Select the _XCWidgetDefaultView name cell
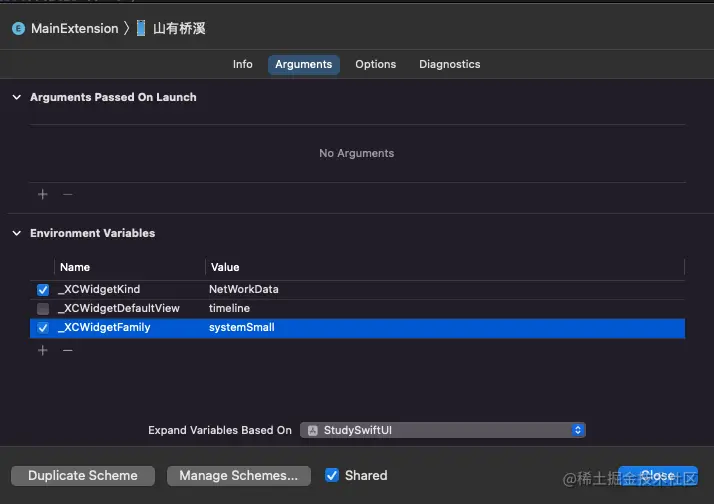This screenshot has width=714, height=504. 118,308
